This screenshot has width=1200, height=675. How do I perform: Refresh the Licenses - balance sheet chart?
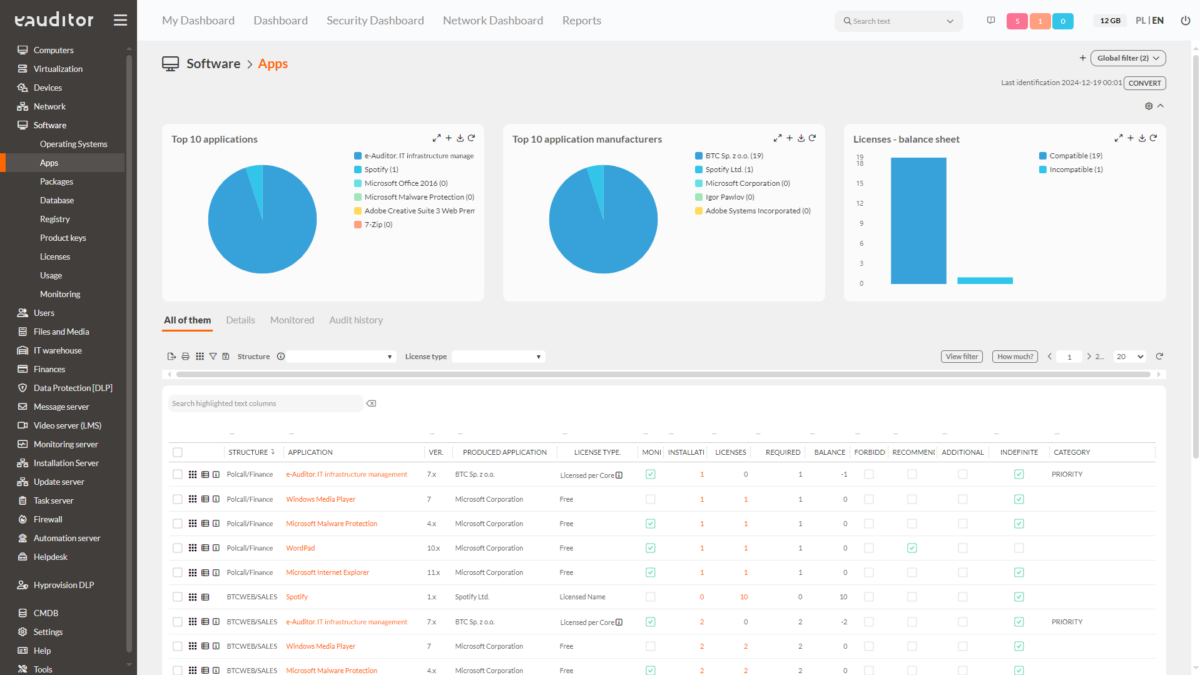[1153, 138]
